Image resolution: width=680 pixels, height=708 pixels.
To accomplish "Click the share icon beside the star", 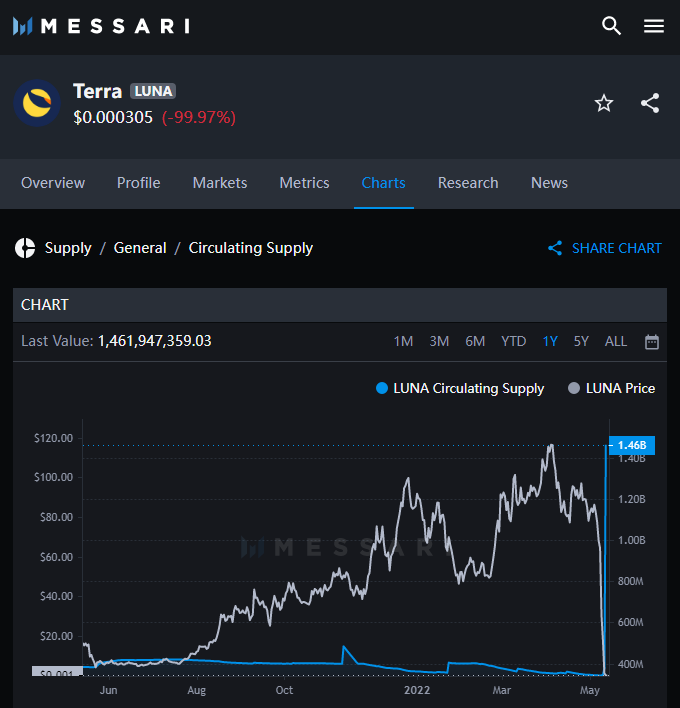I will pyautogui.click(x=650, y=103).
